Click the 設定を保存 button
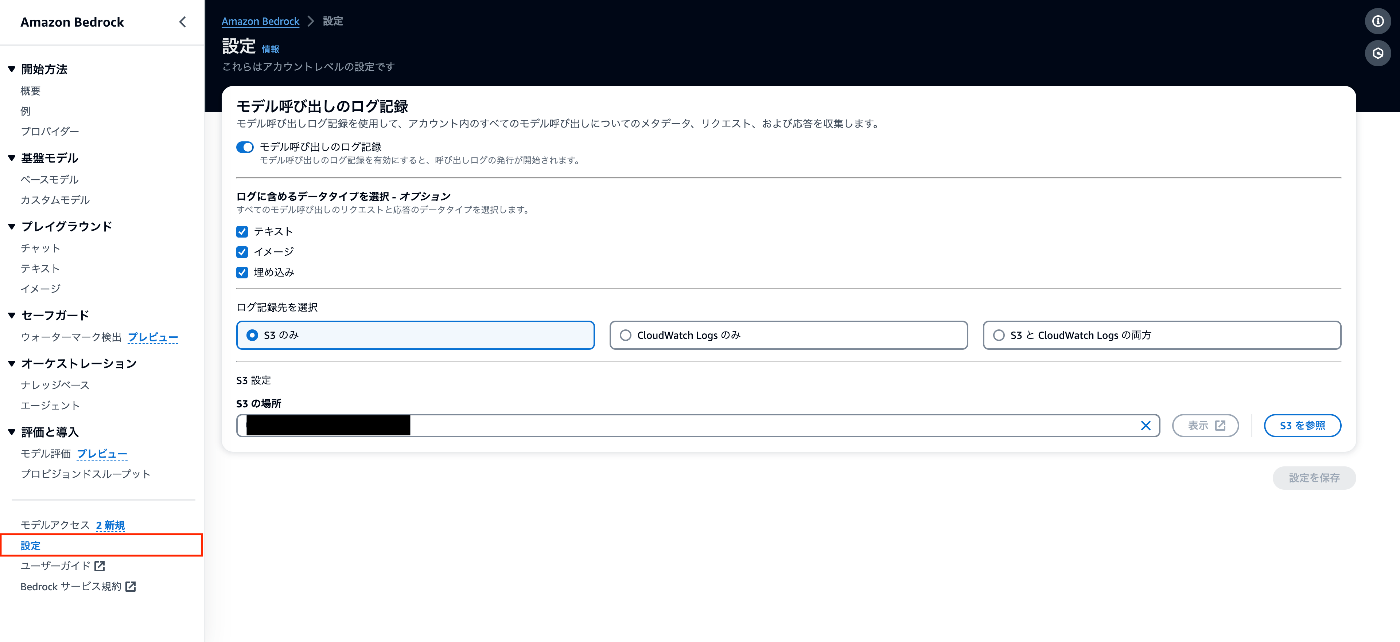Image resolution: width=1400 pixels, height=642 pixels. pyautogui.click(x=1314, y=478)
